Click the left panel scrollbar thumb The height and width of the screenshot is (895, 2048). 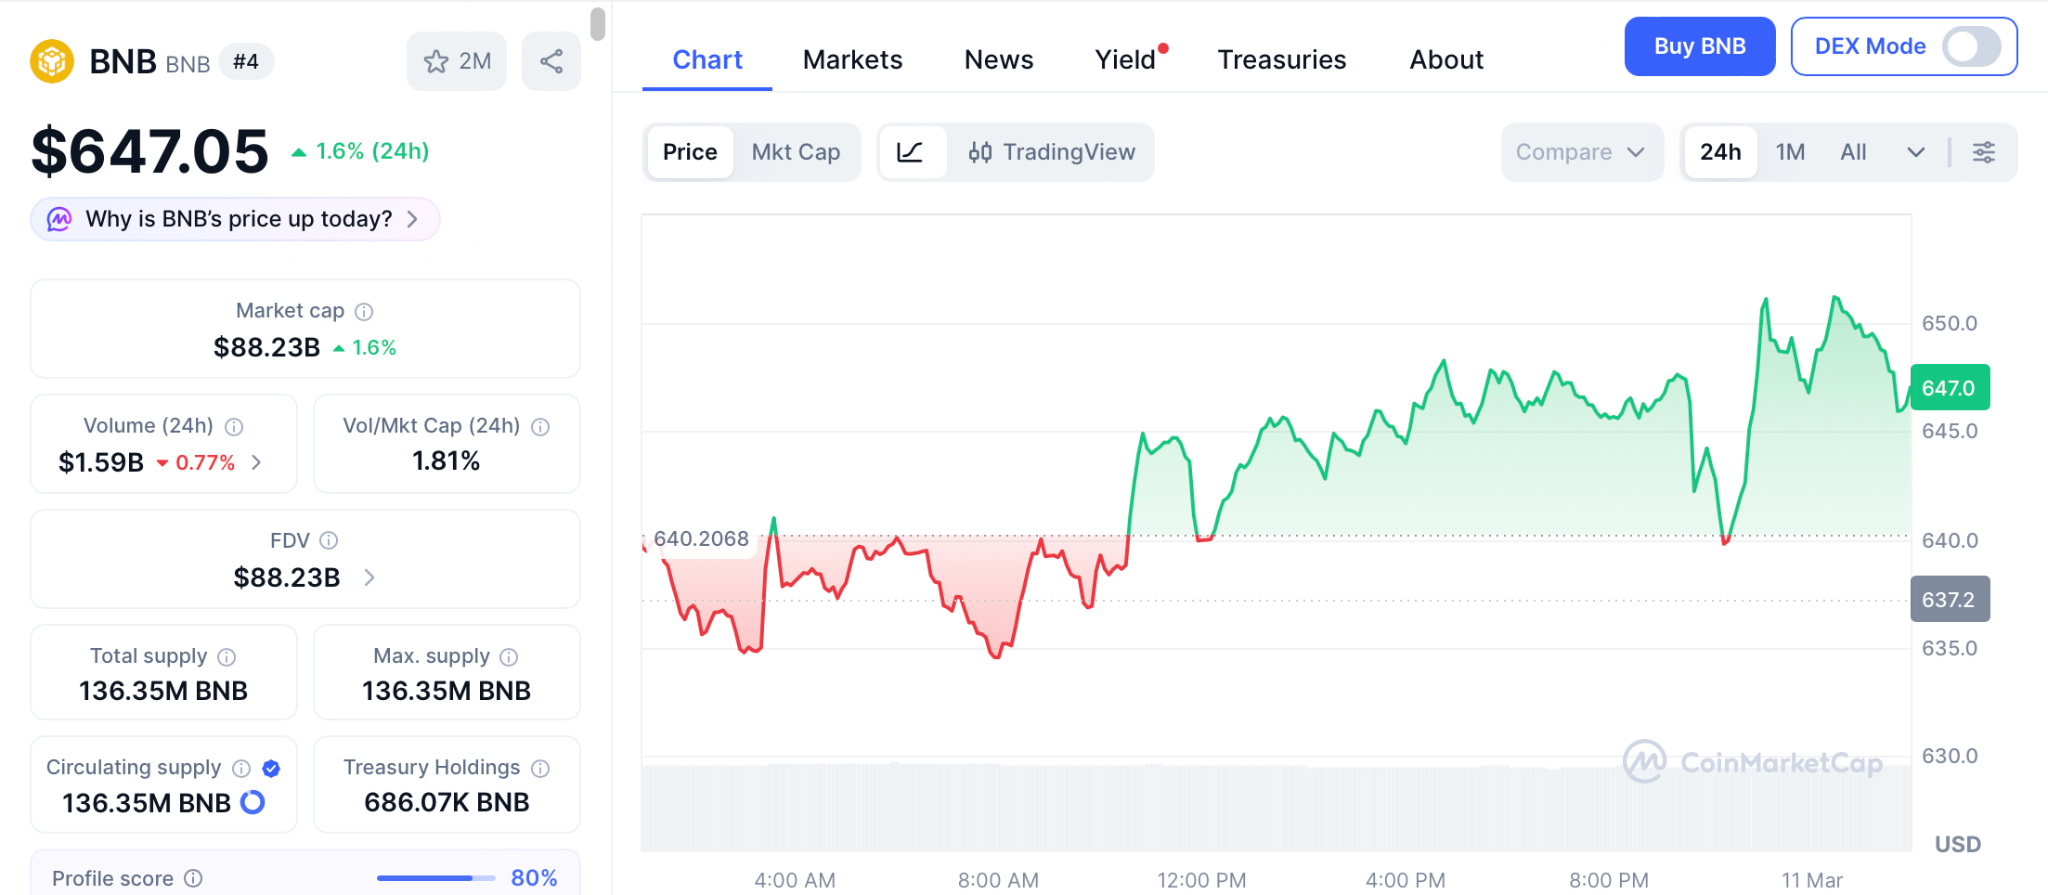[x=598, y=24]
